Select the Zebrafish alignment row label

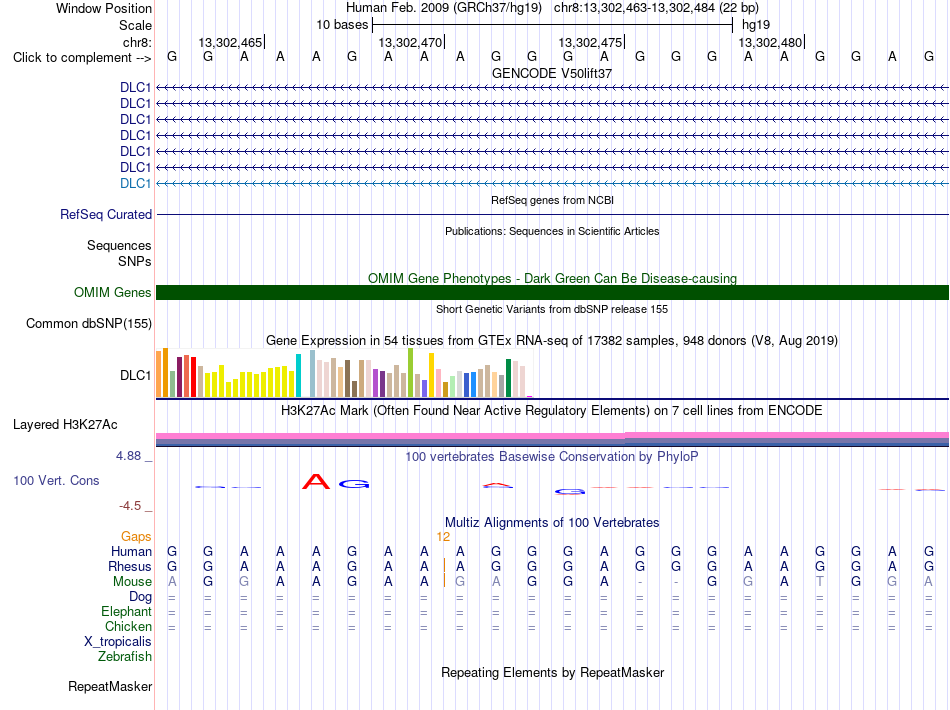[x=125, y=657]
